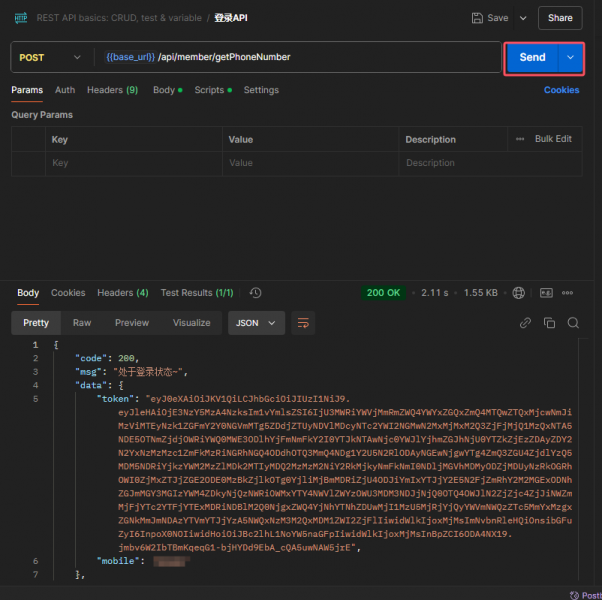Open the Cookies link
Viewport: 602px width, 600px height.
561,90
